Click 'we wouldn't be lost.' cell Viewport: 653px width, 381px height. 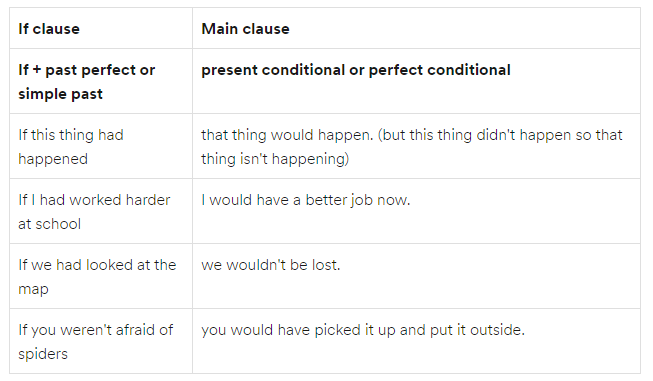point(416,276)
